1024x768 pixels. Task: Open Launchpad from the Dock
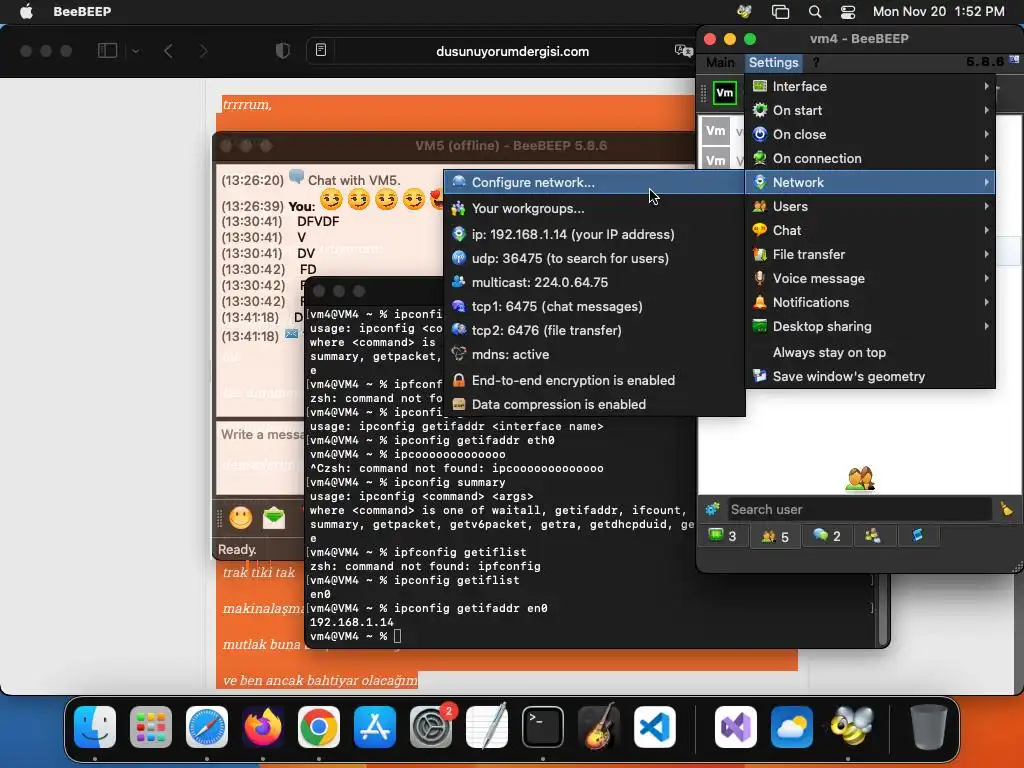click(151, 726)
